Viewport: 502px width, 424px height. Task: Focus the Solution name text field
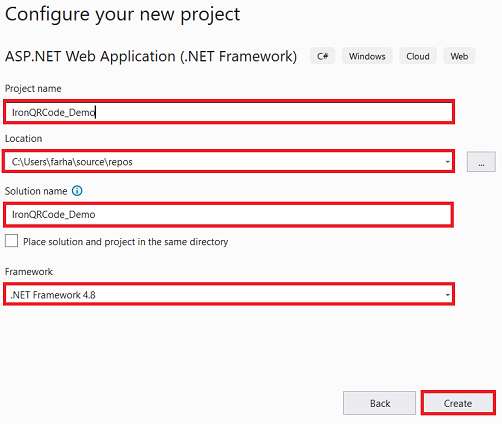click(x=229, y=214)
